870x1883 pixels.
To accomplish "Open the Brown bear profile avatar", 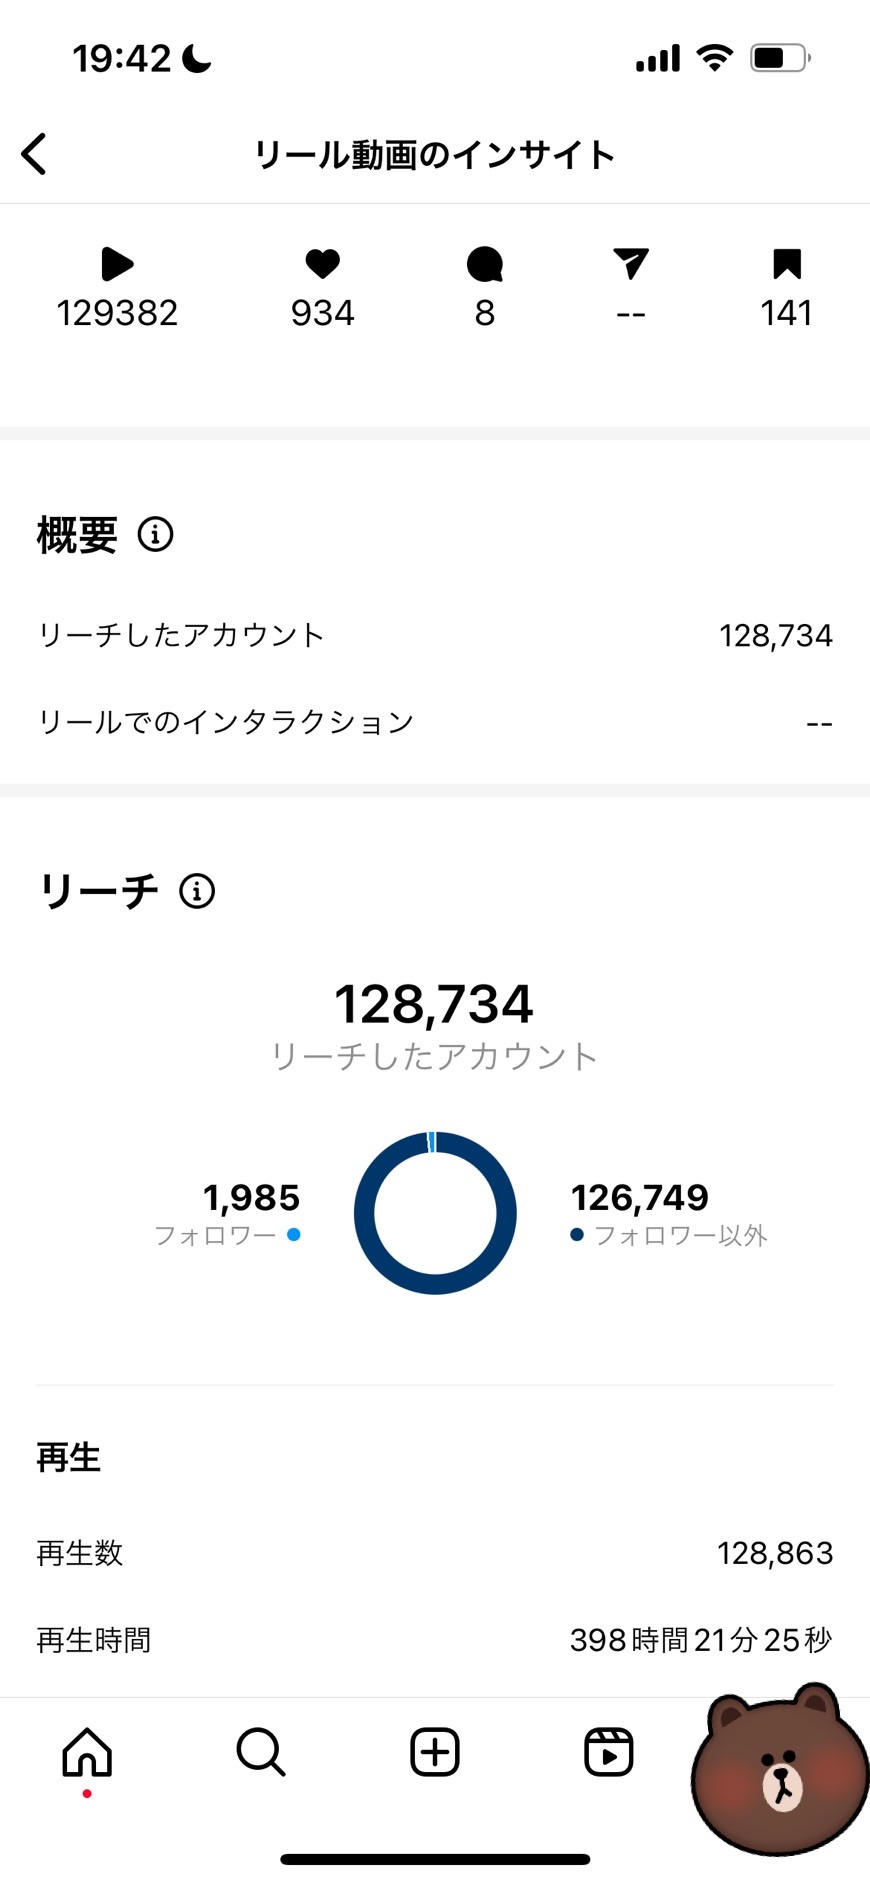I will pyautogui.click(x=781, y=1768).
